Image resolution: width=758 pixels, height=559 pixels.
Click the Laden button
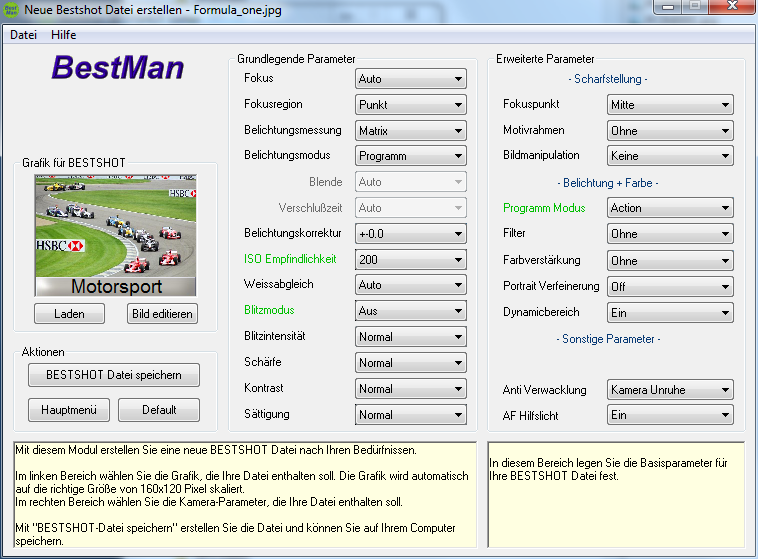69,313
